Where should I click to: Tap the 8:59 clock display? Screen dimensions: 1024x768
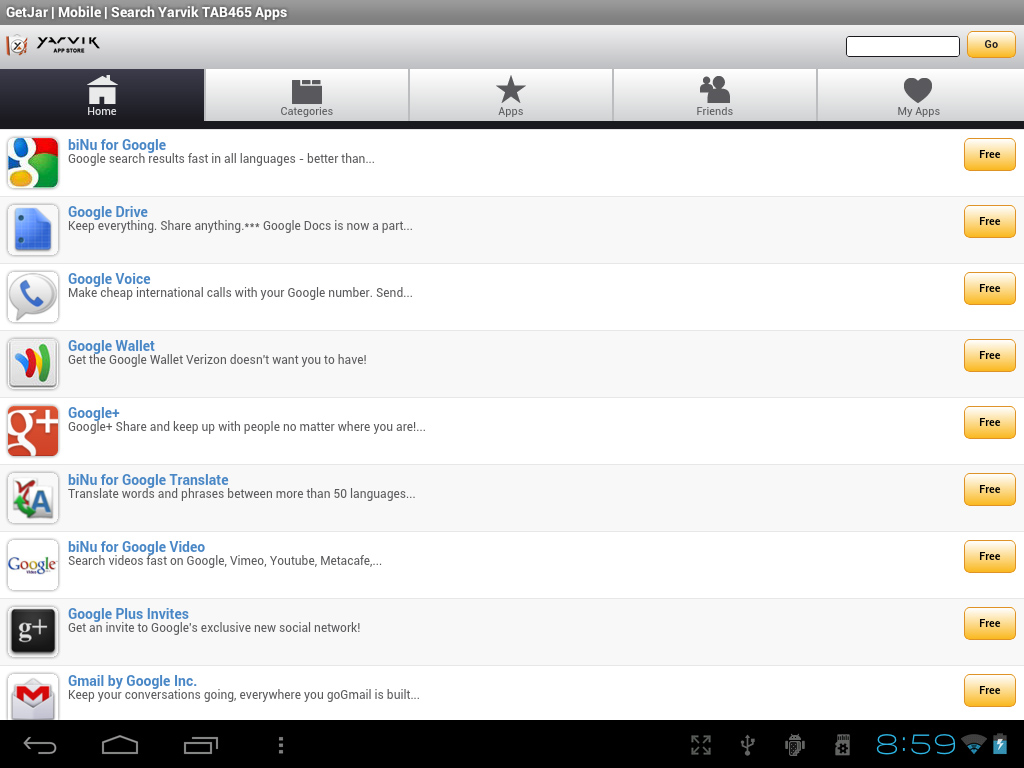[x=915, y=744]
